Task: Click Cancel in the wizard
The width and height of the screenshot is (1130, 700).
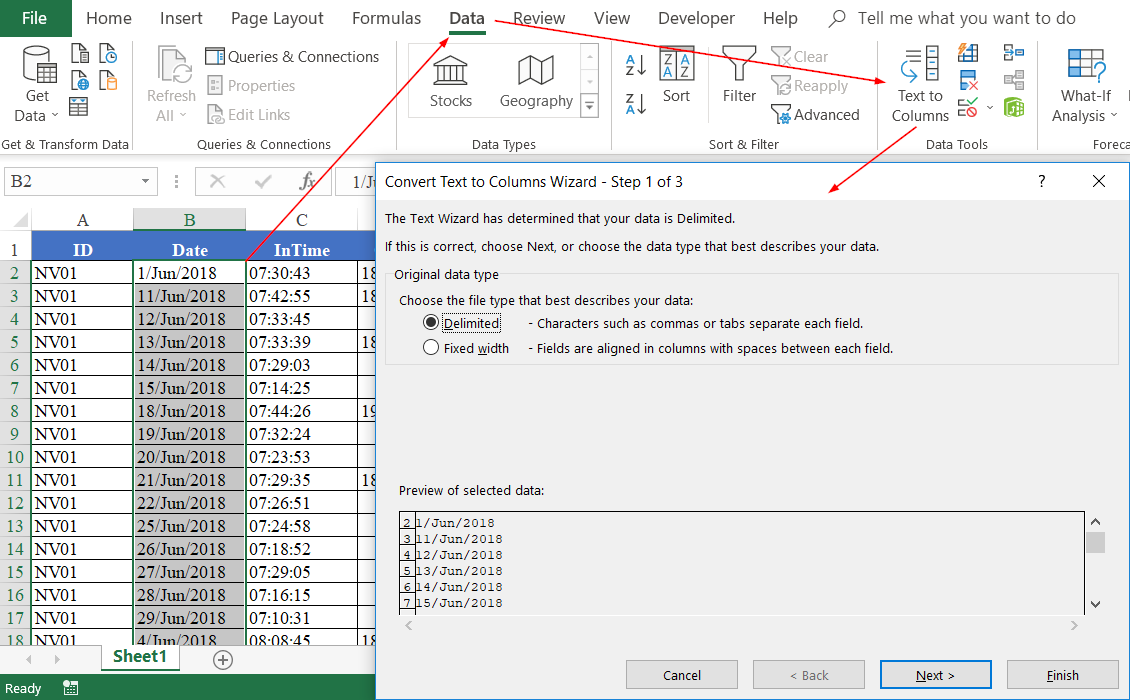Action: [682, 675]
